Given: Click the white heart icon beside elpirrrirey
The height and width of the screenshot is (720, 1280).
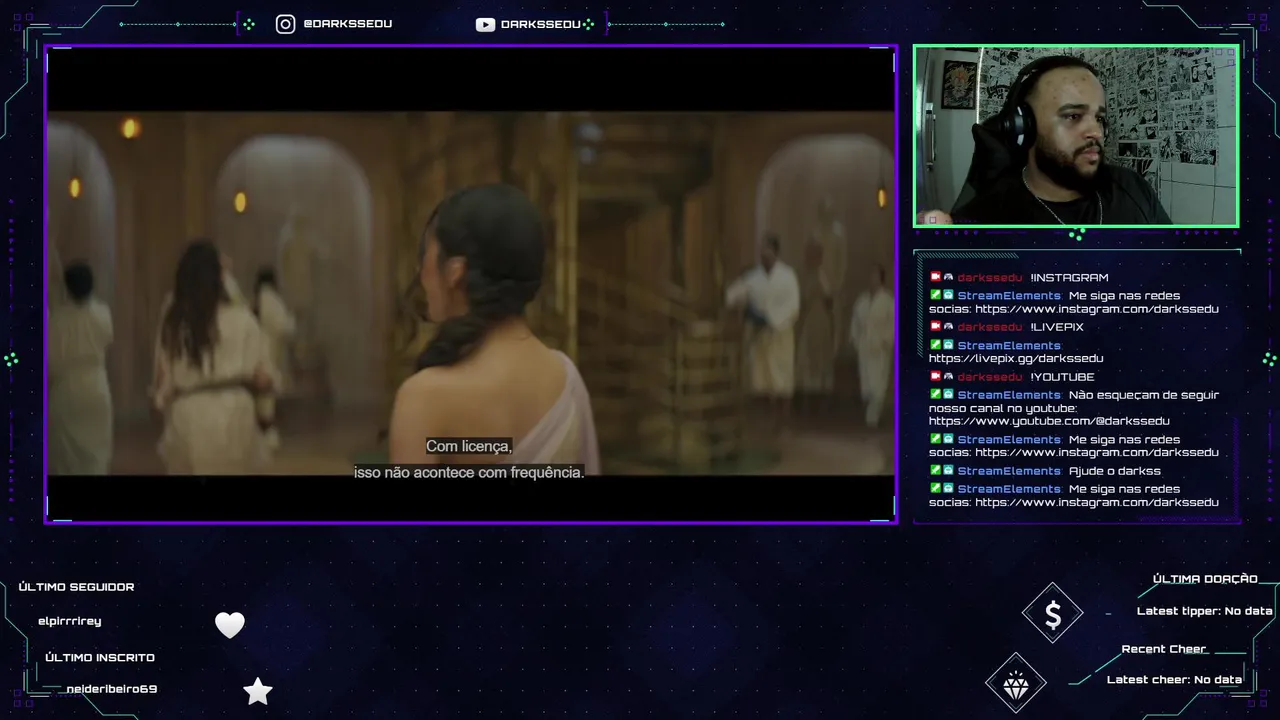Looking at the screenshot, I should [230, 625].
